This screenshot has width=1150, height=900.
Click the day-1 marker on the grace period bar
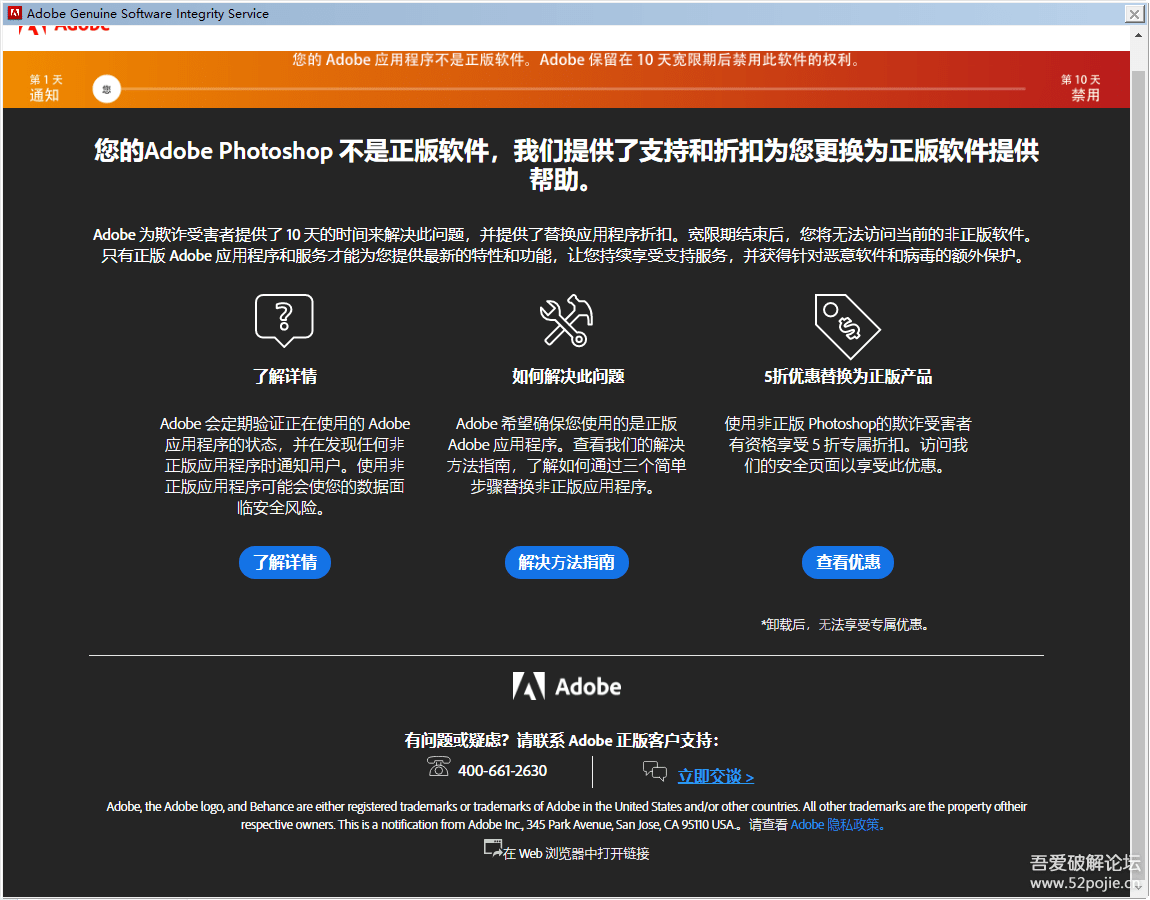pyautogui.click(x=106, y=89)
